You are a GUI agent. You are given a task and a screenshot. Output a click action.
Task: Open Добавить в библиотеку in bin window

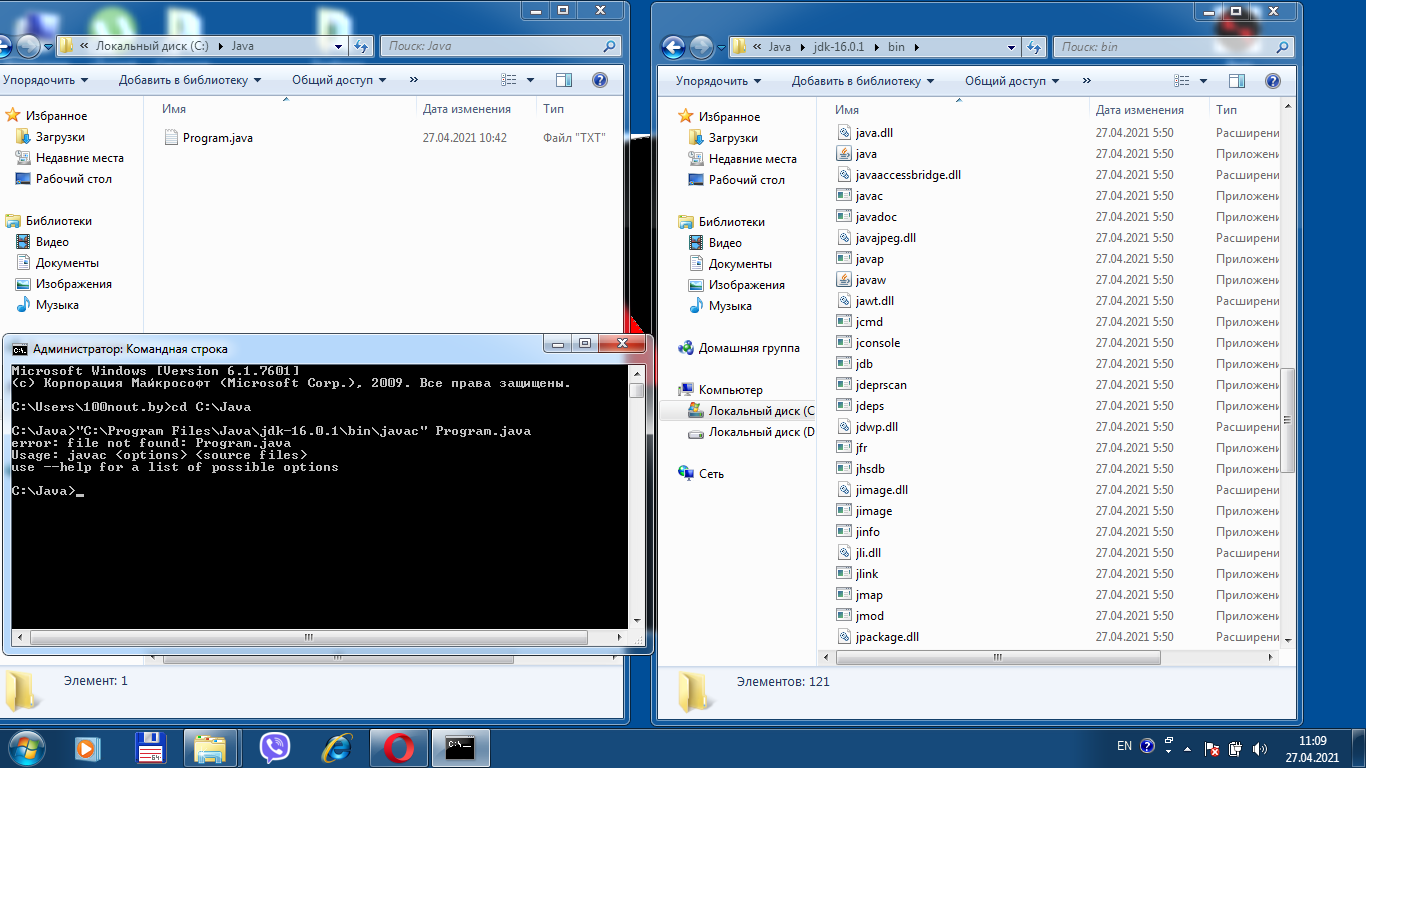863,81
